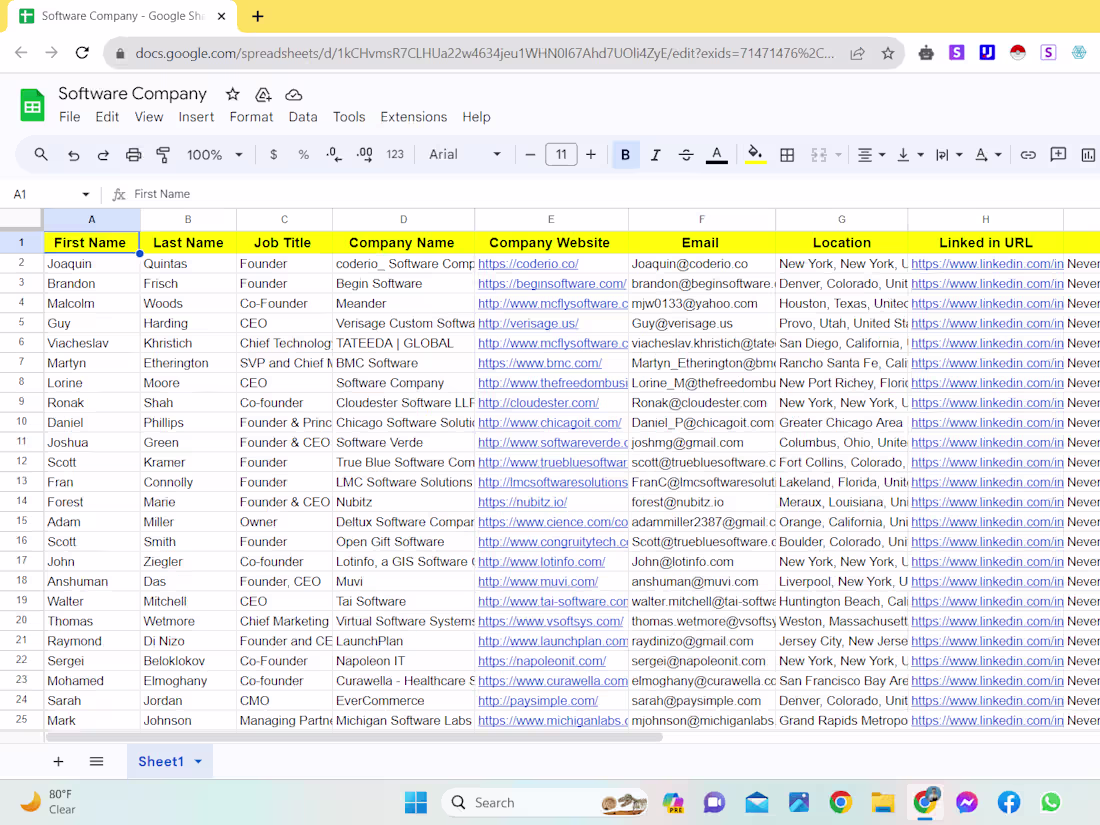1100x825 pixels.
Task: Star the Software Company document
Action: [x=233, y=94]
